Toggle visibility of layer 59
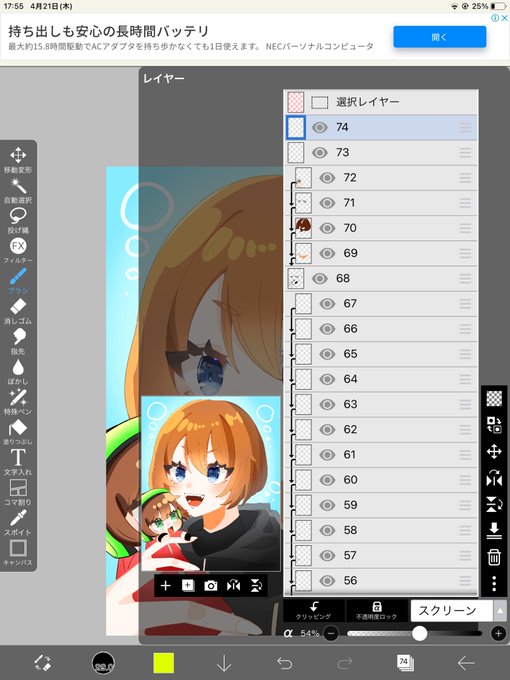The image size is (510, 680). [x=327, y=505]
